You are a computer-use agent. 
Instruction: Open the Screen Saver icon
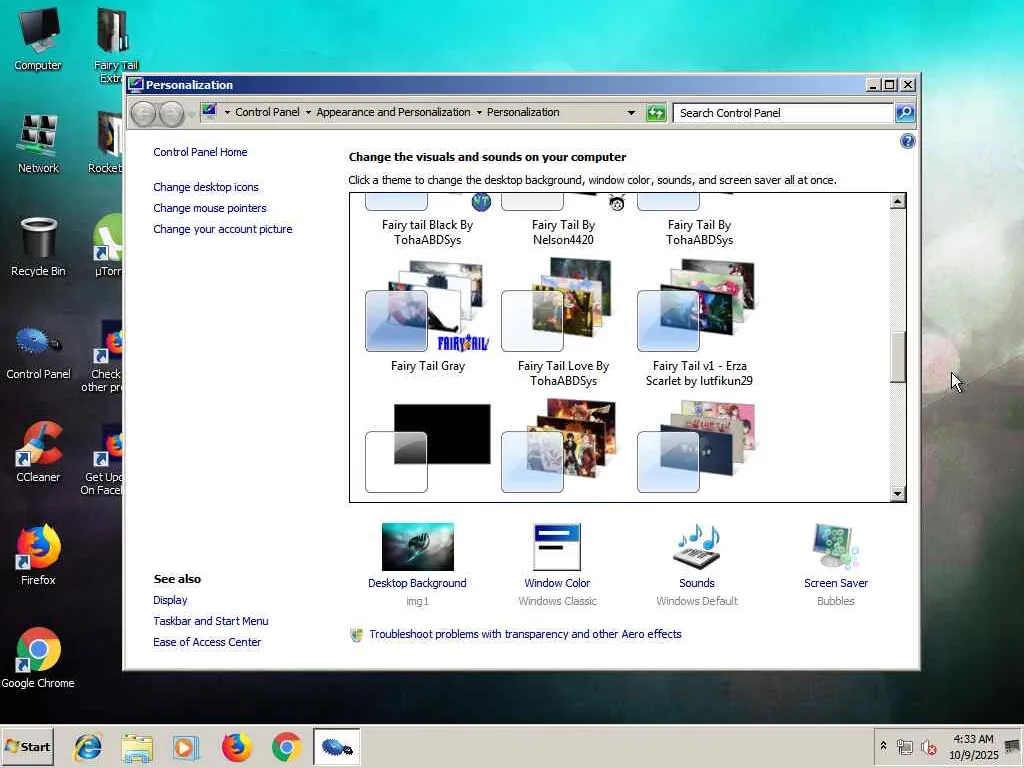[835, 547]
